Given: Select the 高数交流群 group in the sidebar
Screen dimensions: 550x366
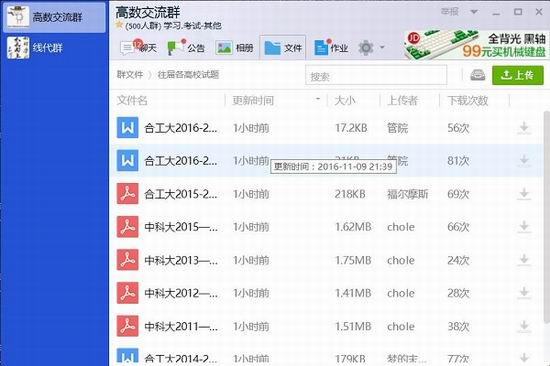Looking at the screenshot, I should point(54,17).
